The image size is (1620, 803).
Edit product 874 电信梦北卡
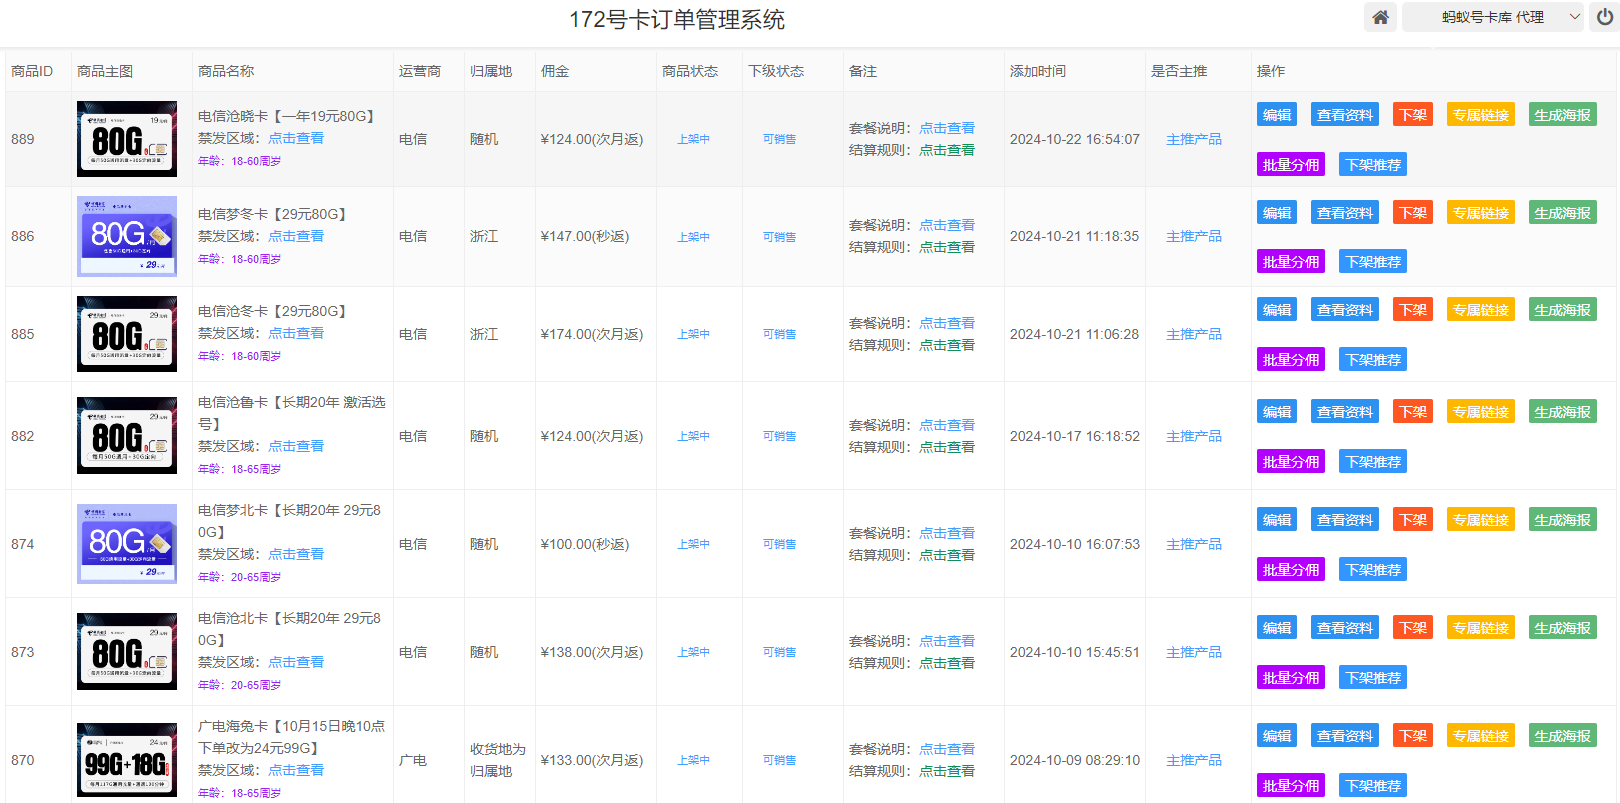1277,520
